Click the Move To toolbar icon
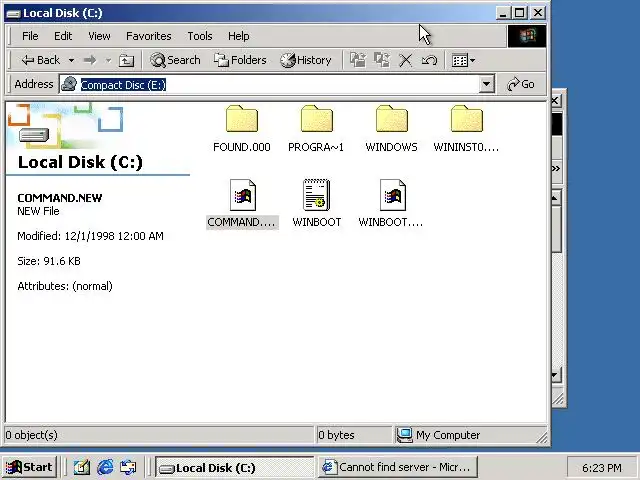The image size is (640, 480). coord(358,60)
